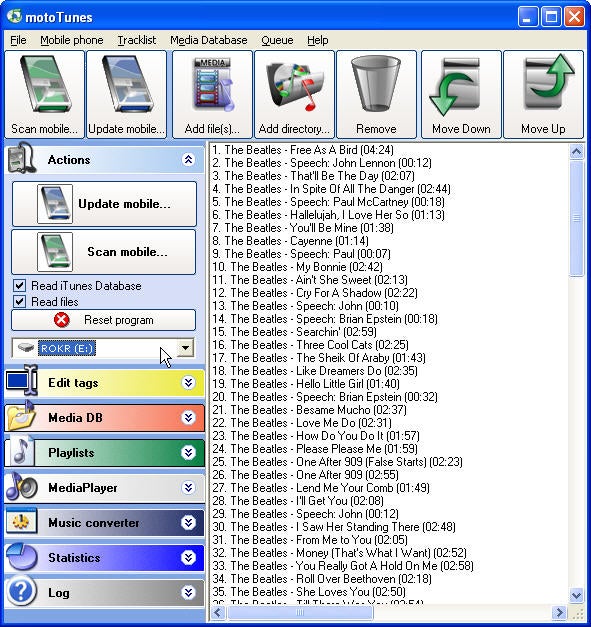The image size is (591, 627).
Task: Click the Update mobile toolbar icon
Action: coord(128,84)
